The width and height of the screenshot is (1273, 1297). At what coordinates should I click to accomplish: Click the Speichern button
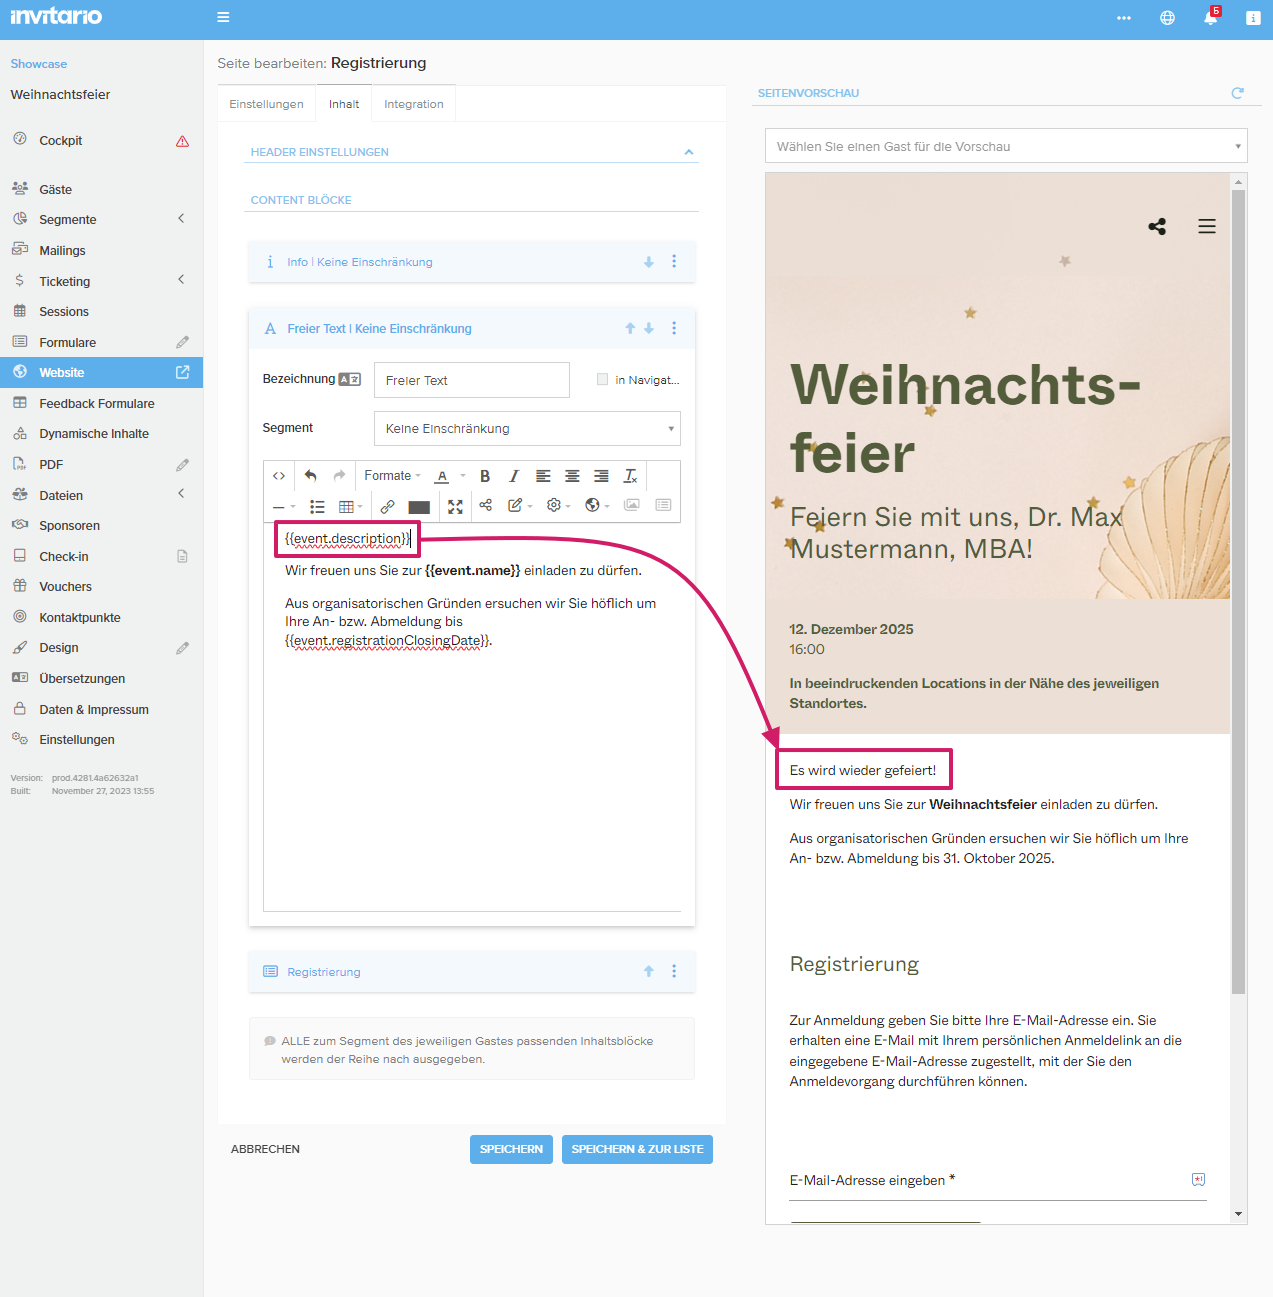(x=511, y=1149)
